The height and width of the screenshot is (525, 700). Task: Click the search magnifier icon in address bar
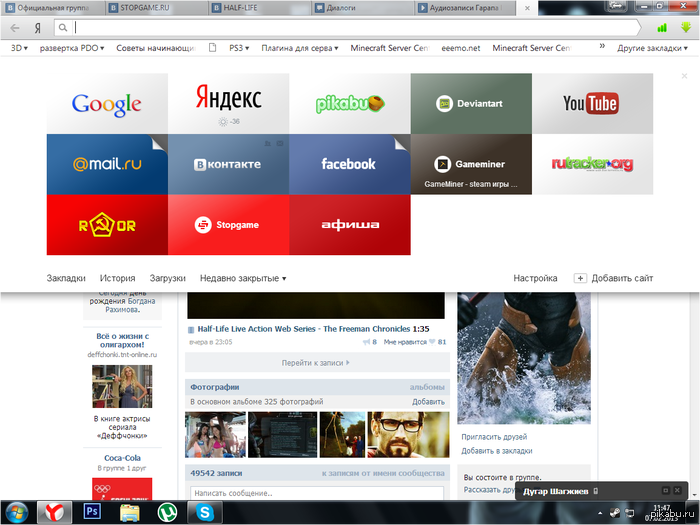[63, 28]
